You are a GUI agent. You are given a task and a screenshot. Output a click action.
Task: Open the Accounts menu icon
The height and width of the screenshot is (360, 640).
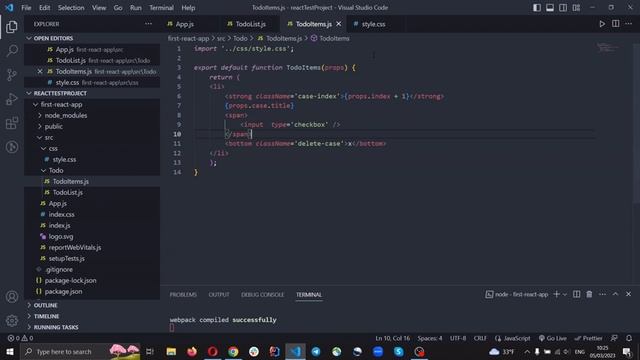[12, 297]
